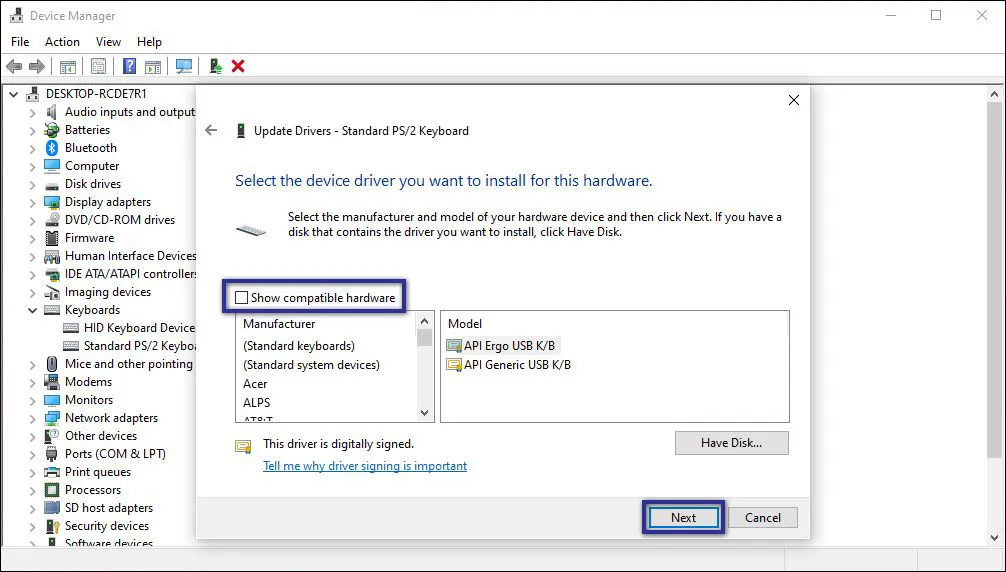Close the Update Drivers dialog with X
The image size is (1006, 572).
tap(794, 100)
